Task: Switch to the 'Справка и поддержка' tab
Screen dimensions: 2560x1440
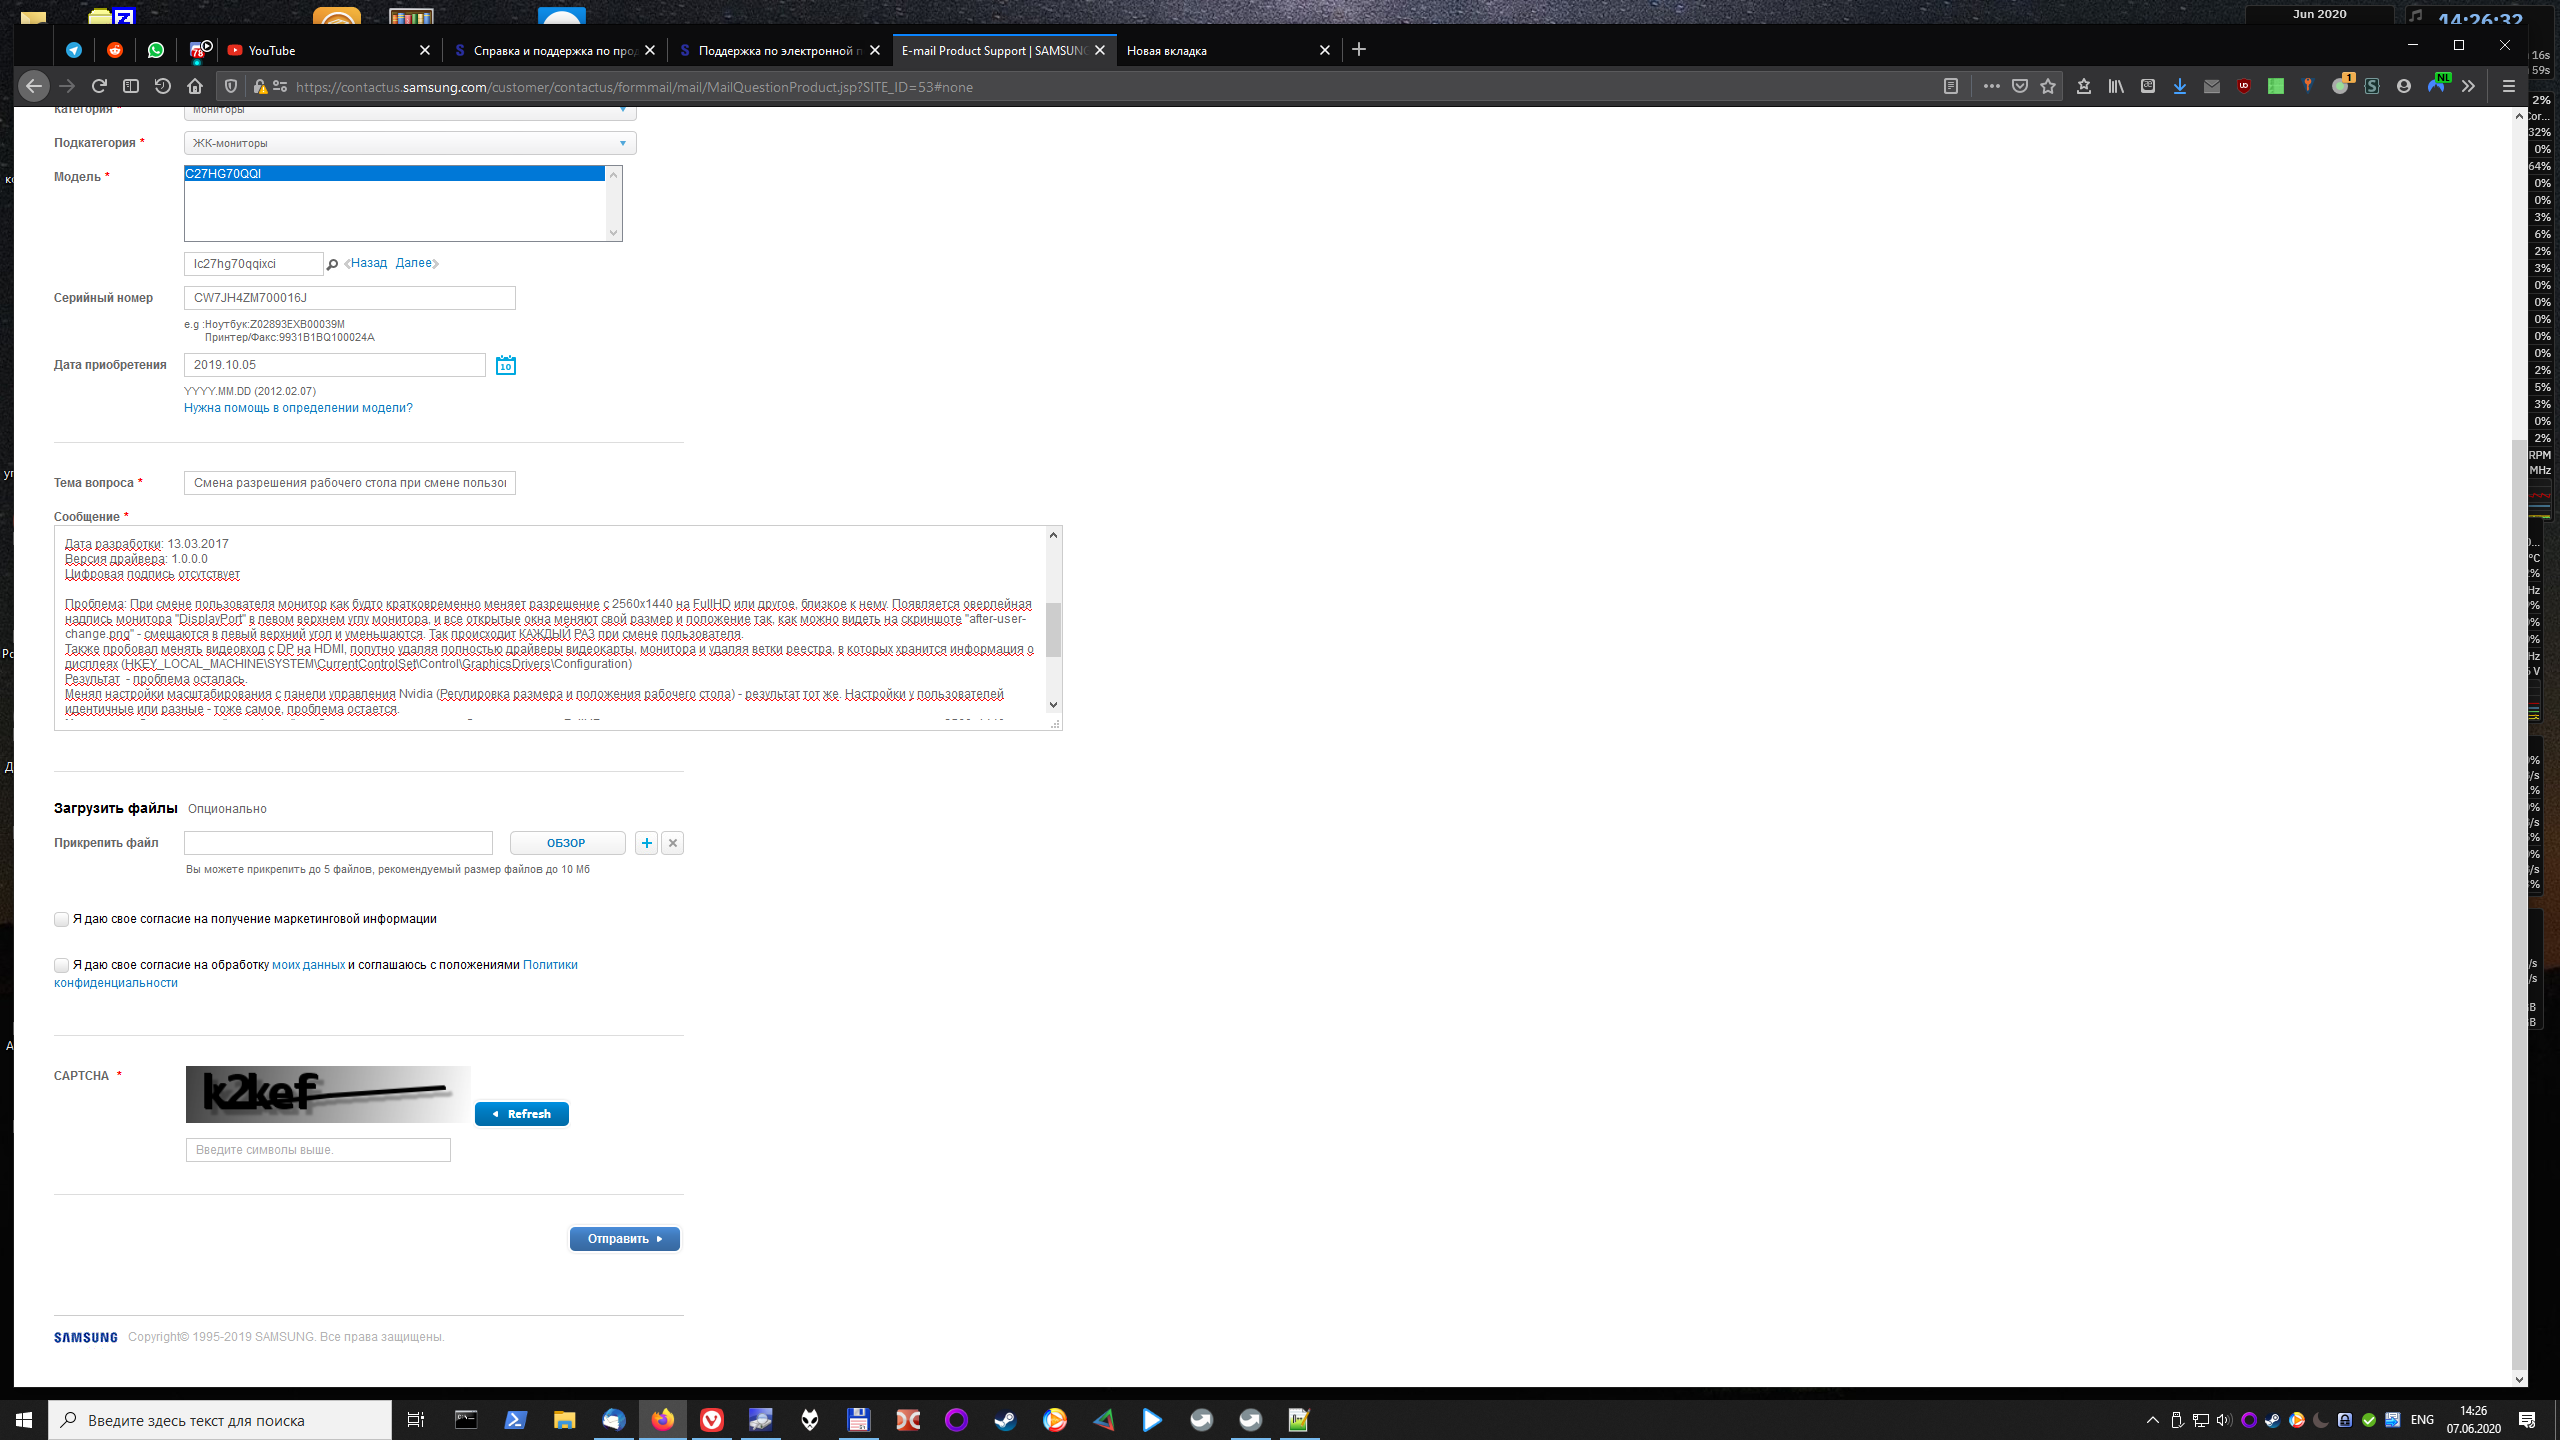Action: (x=554, y=50)
